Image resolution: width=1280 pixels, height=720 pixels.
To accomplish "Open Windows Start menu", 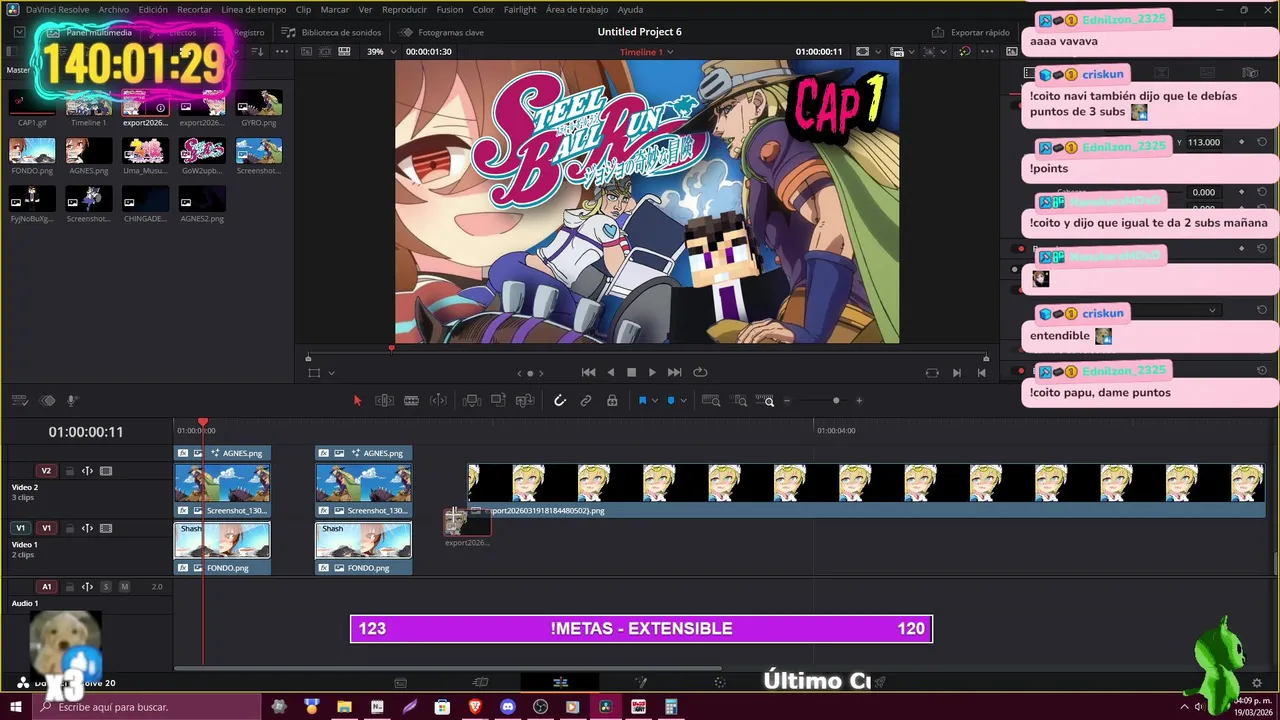I will 16,707.
